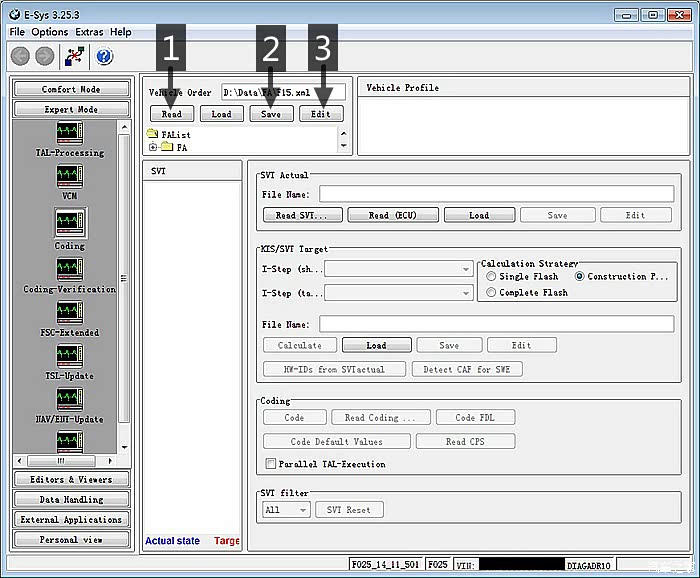Open the Extras menu
The image size is (700, 578).
[89, 32]
